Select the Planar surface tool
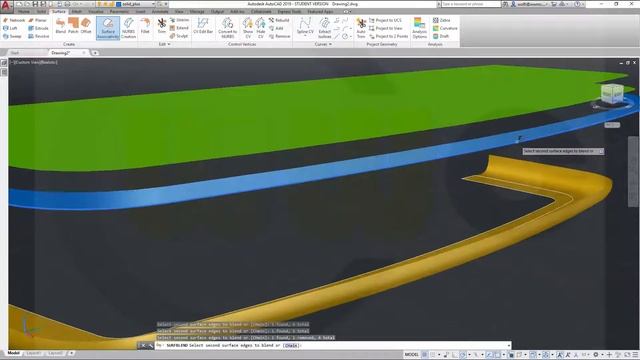The height and width of the screenshot is (360, 640). [38, 20]
